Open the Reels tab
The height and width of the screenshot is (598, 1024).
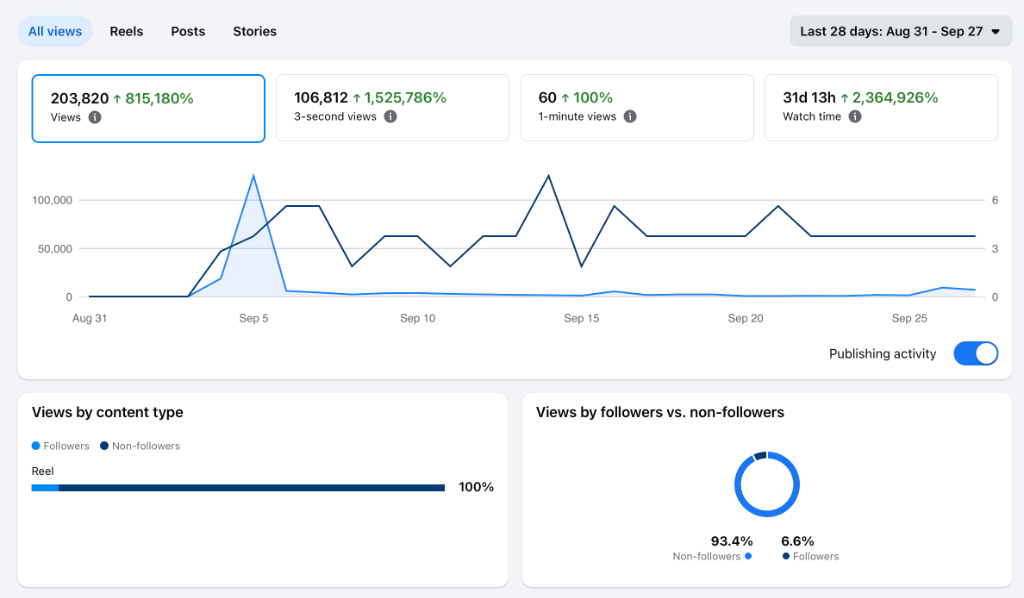coord(126,31)
